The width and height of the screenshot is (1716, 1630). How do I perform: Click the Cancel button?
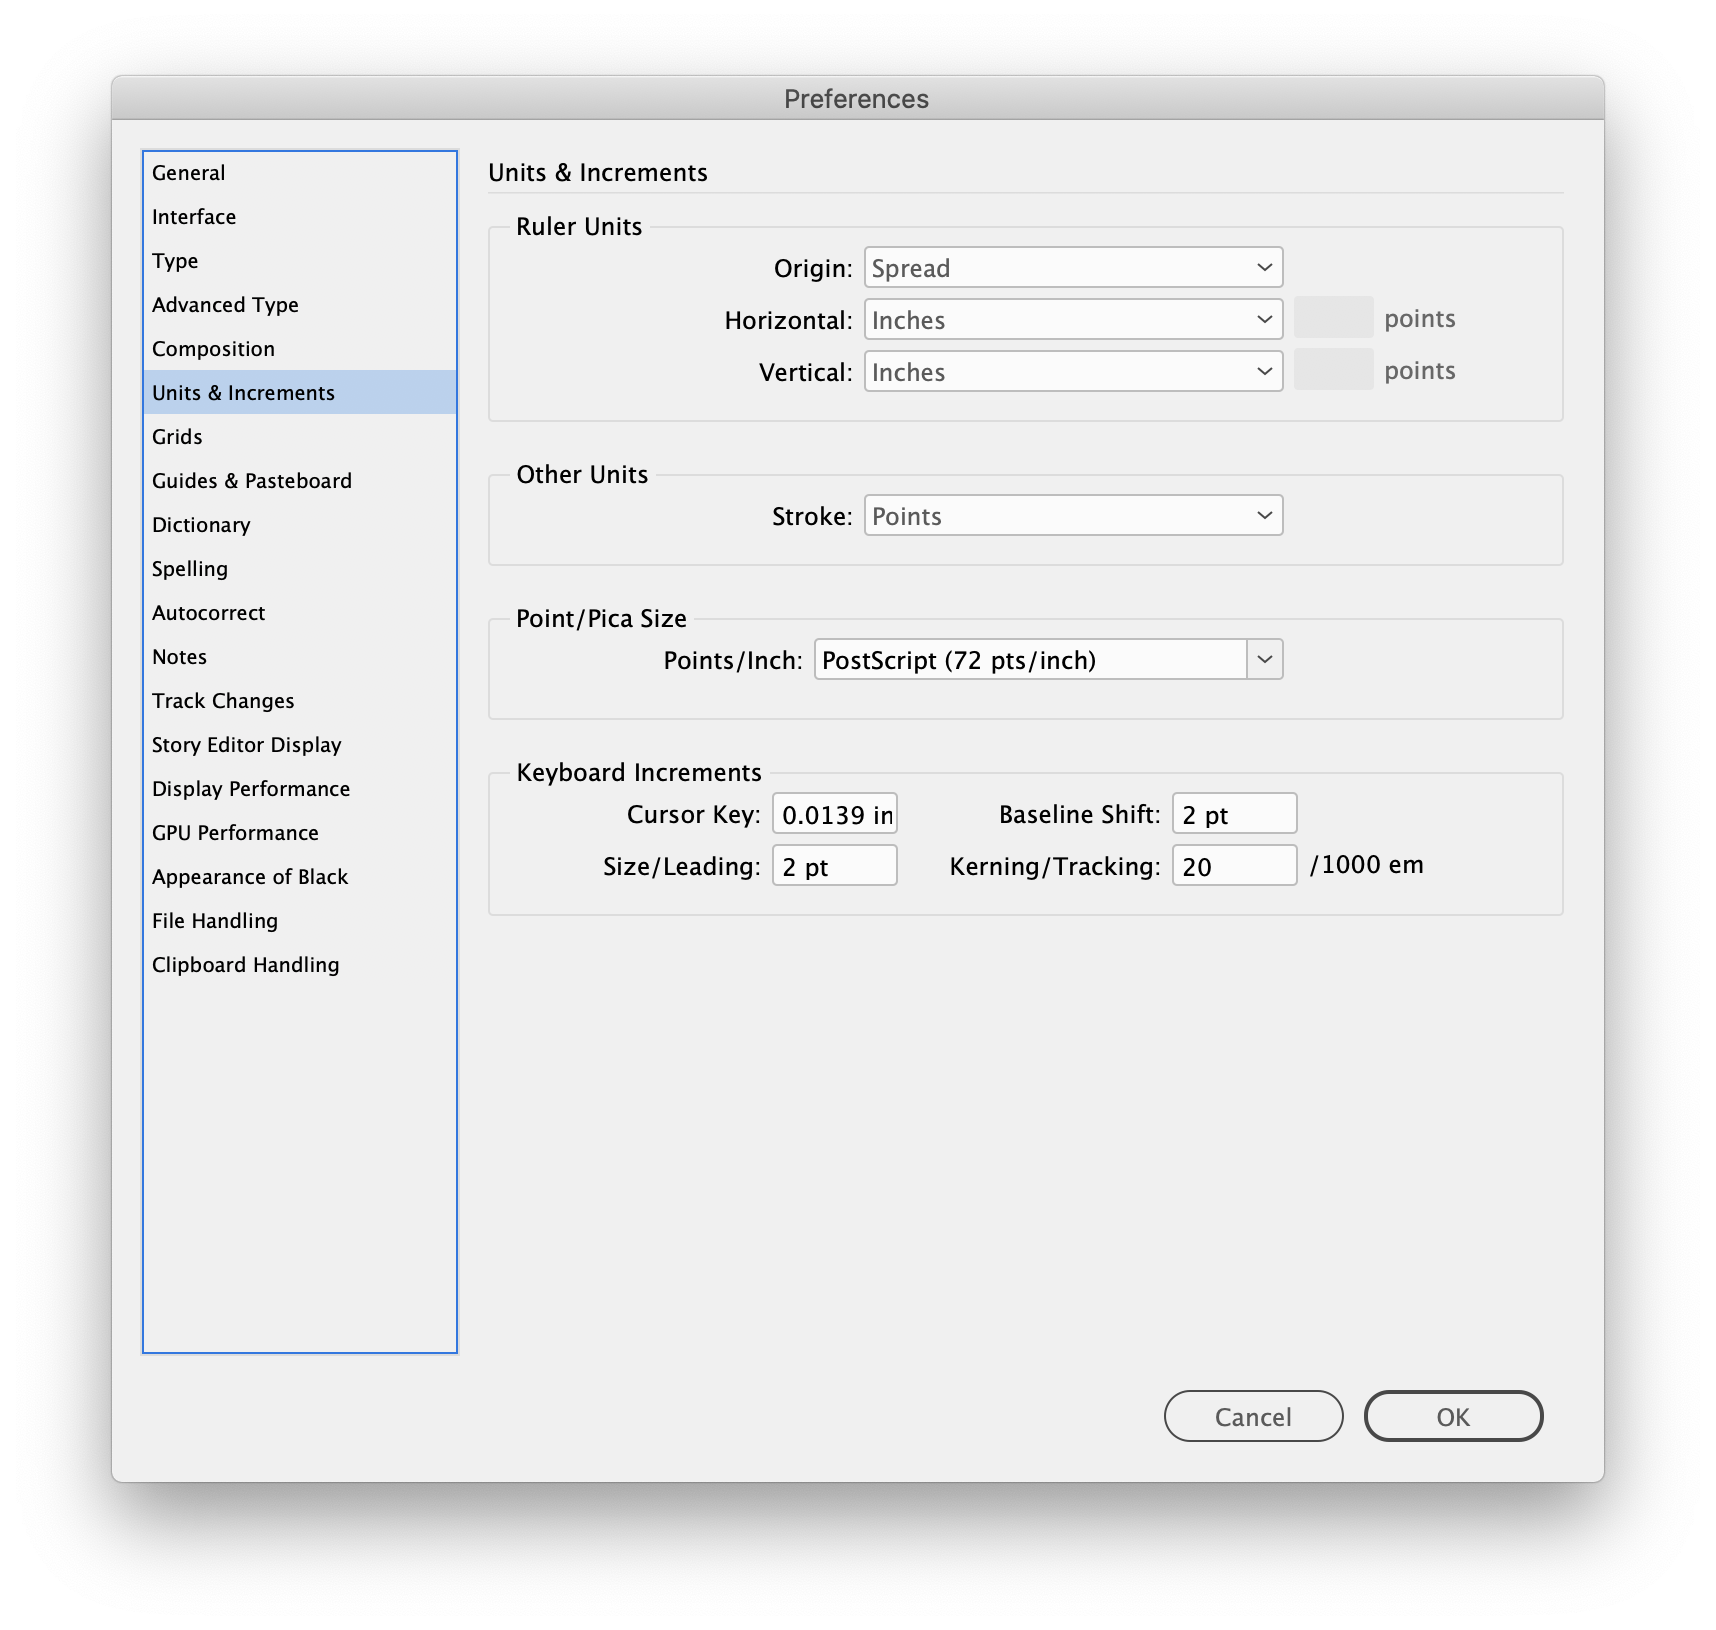click(1253, 1416)
